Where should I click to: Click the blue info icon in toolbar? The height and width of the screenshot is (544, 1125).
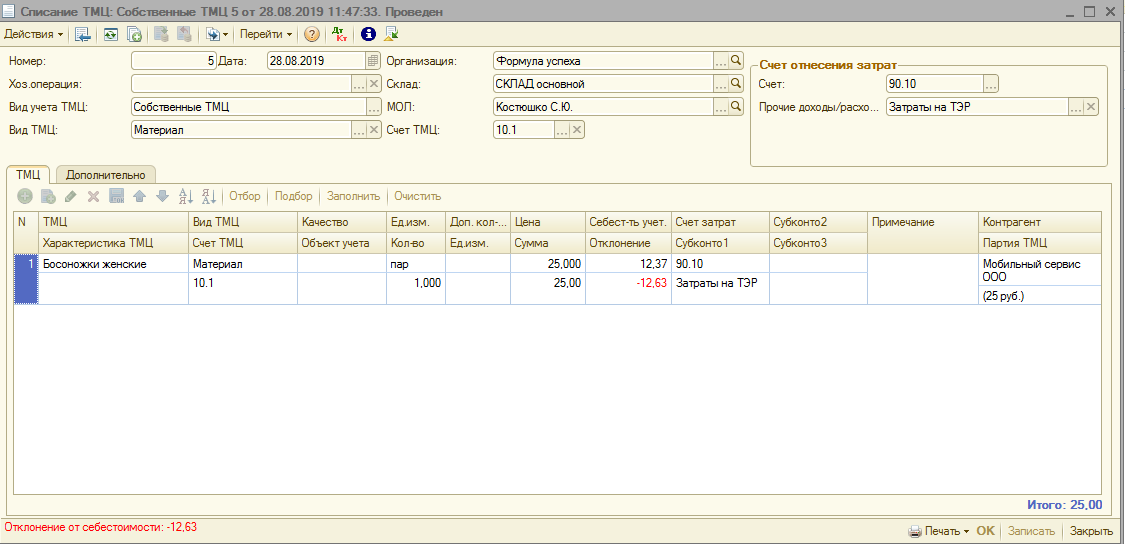coord(367,34)
